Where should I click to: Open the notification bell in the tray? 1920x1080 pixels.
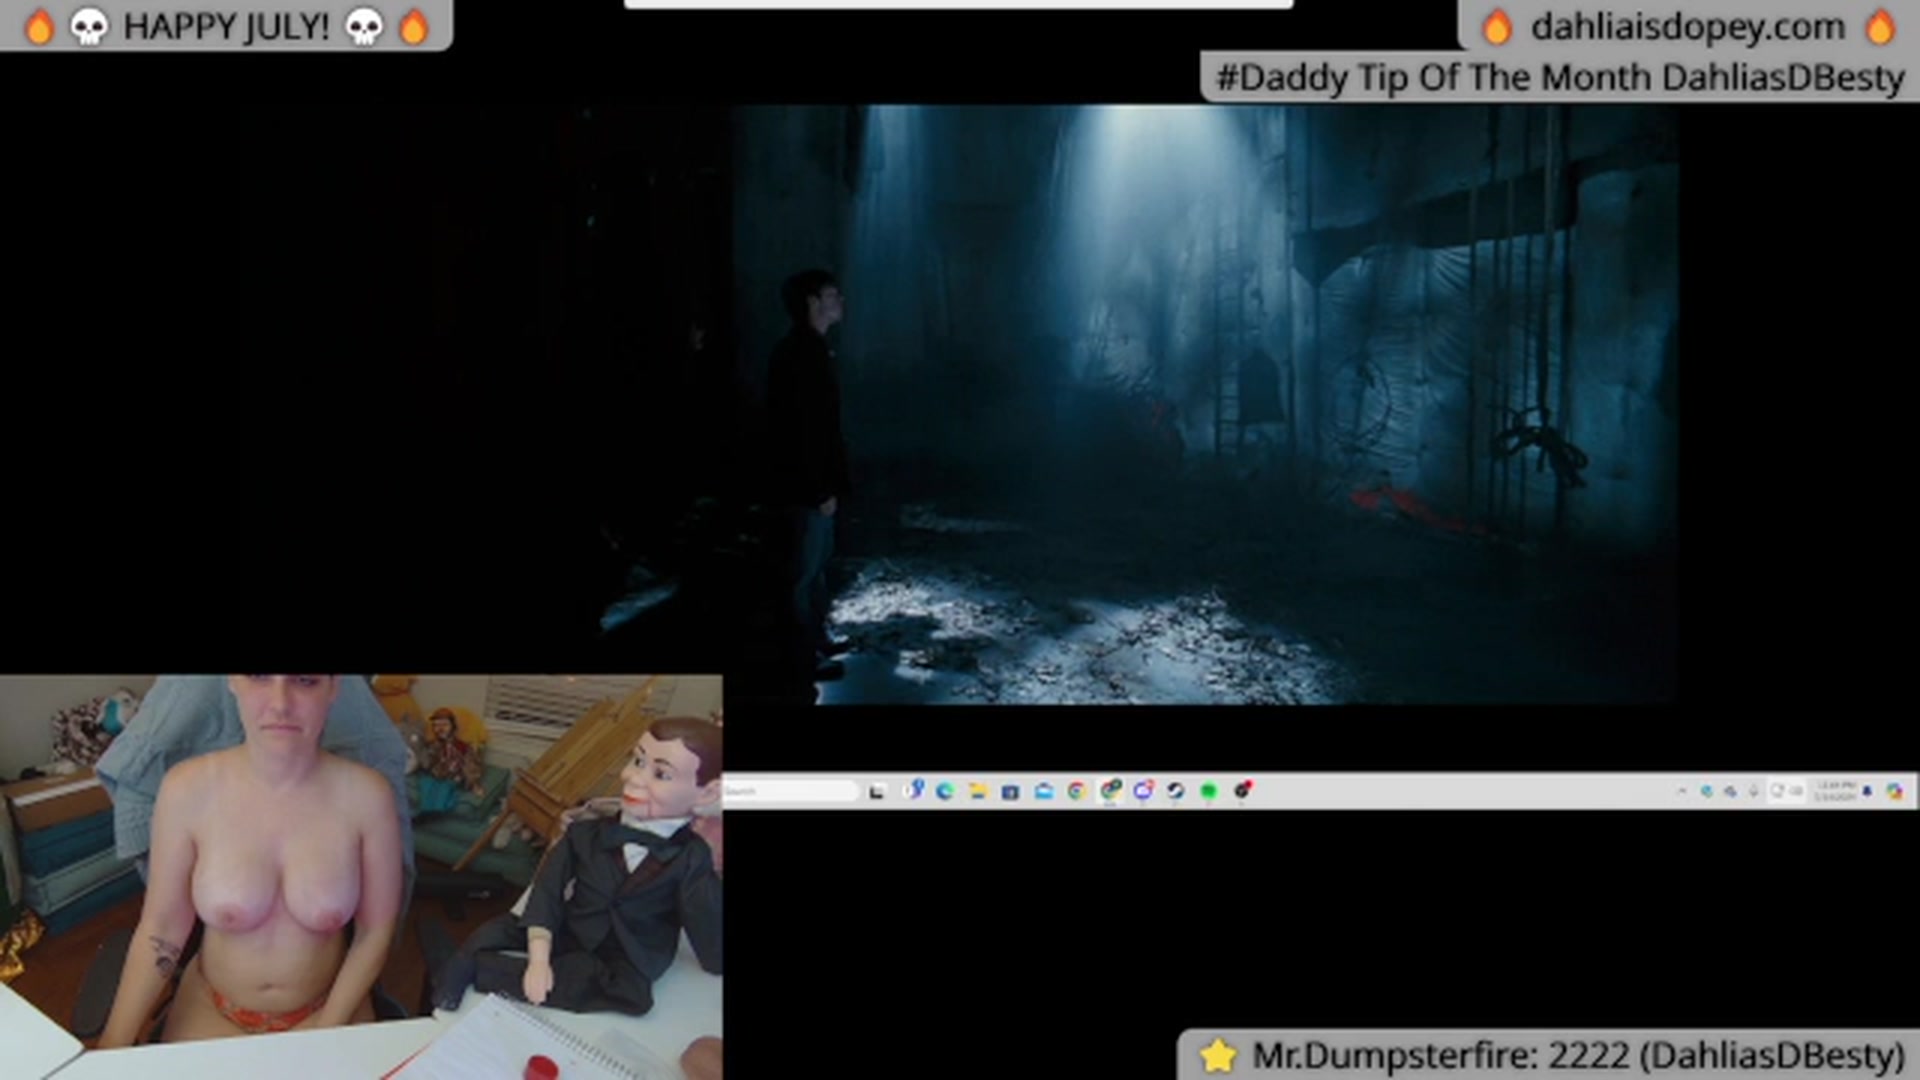coord(1867,791)
